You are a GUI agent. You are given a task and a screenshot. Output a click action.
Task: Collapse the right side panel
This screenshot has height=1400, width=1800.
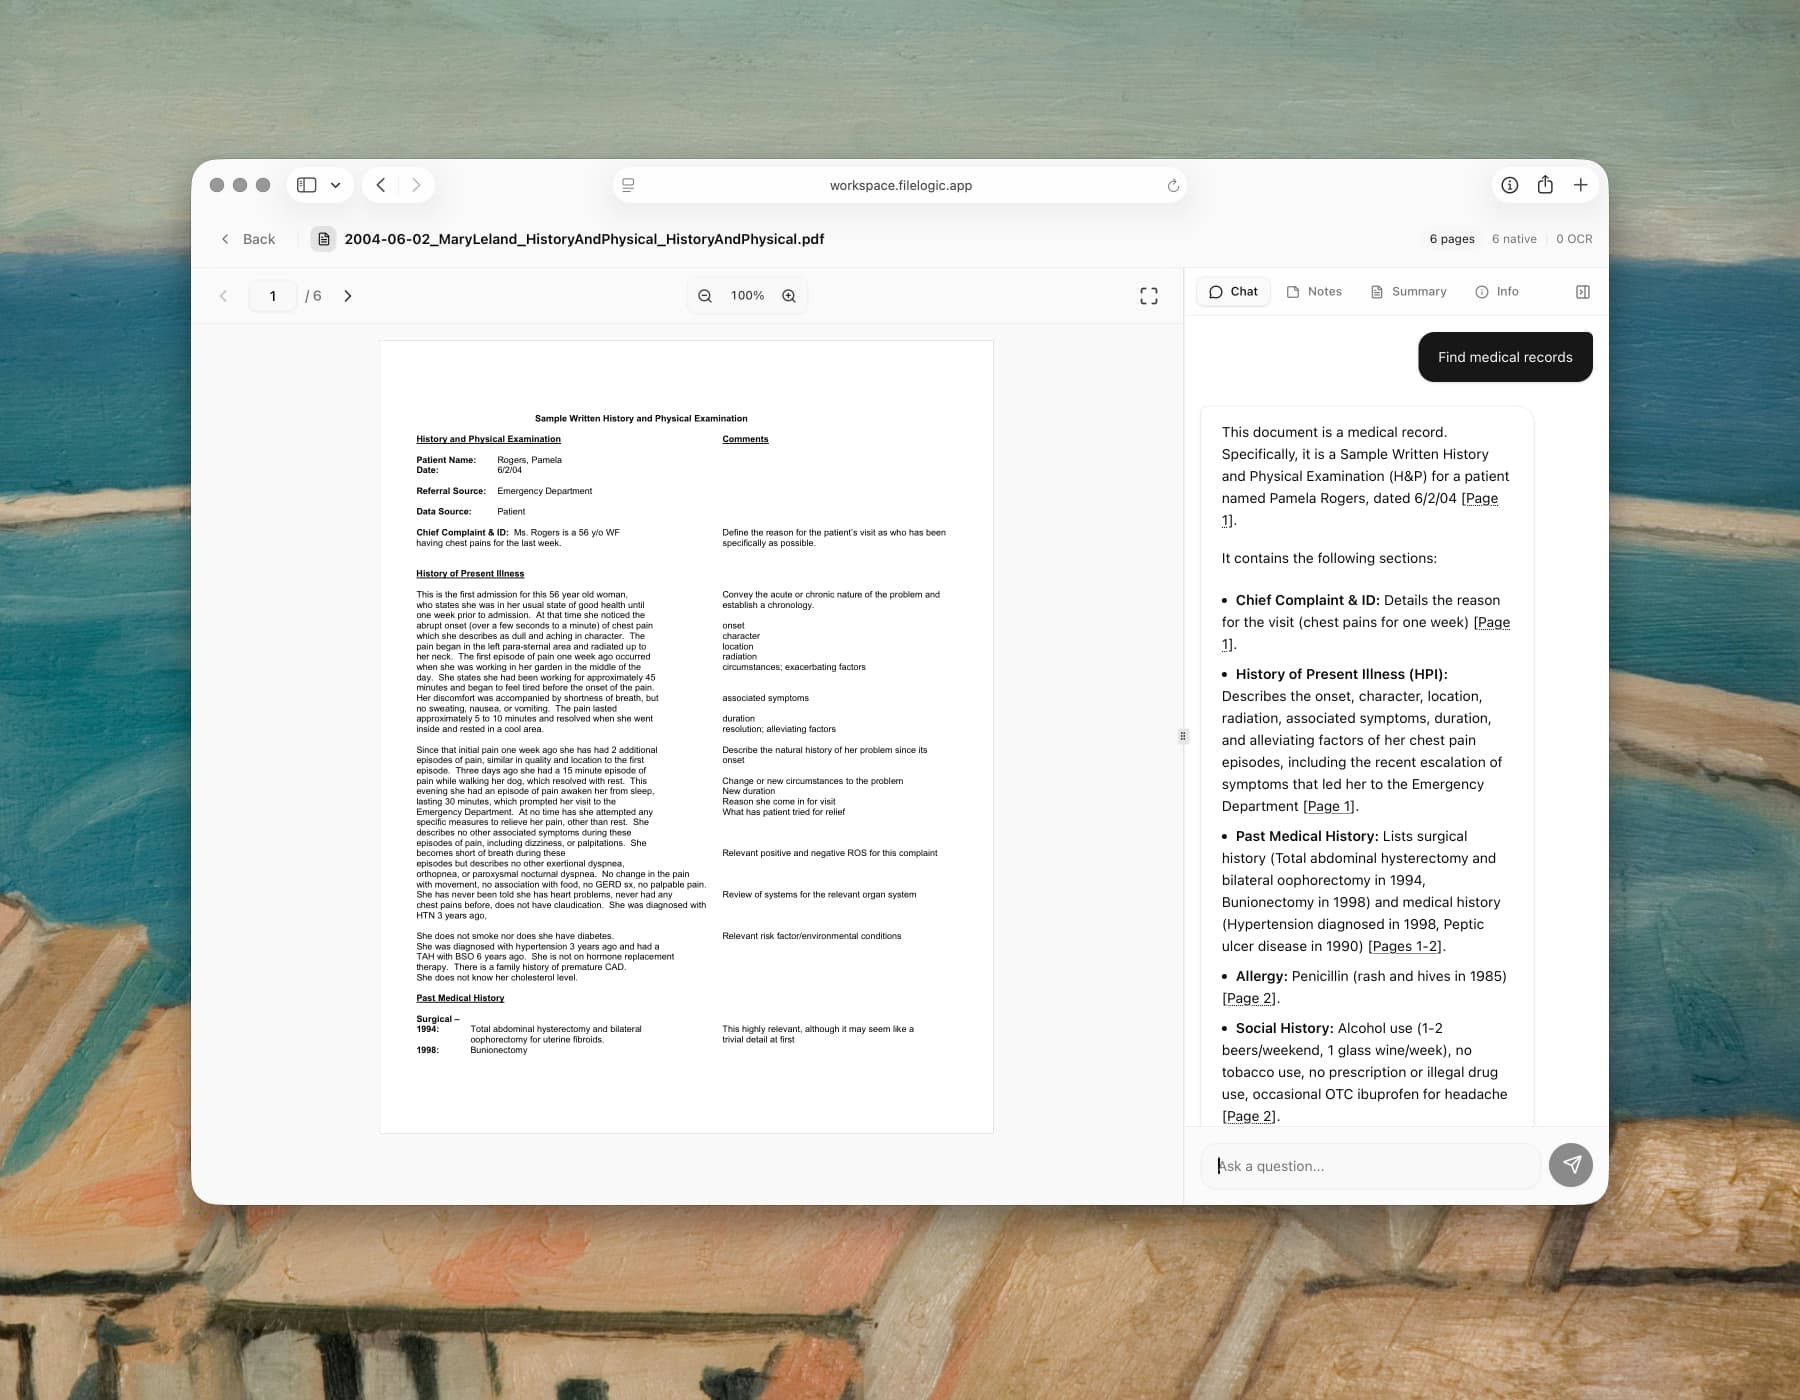1583,291
